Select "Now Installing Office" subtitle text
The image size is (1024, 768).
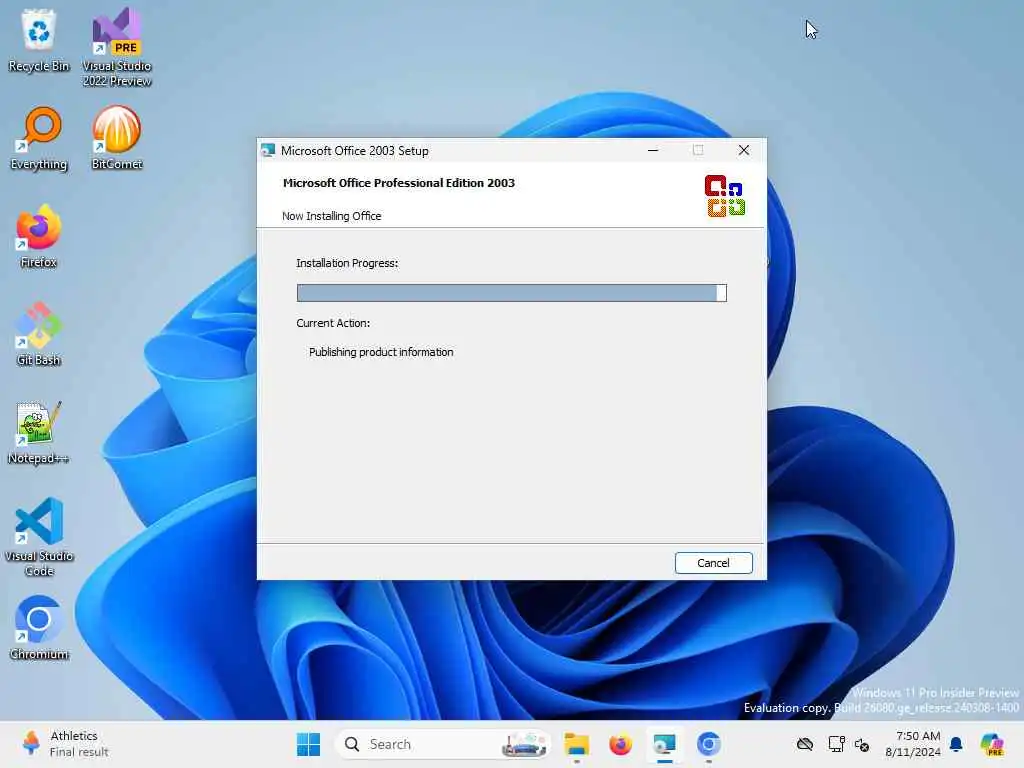[x=331, y=216]
